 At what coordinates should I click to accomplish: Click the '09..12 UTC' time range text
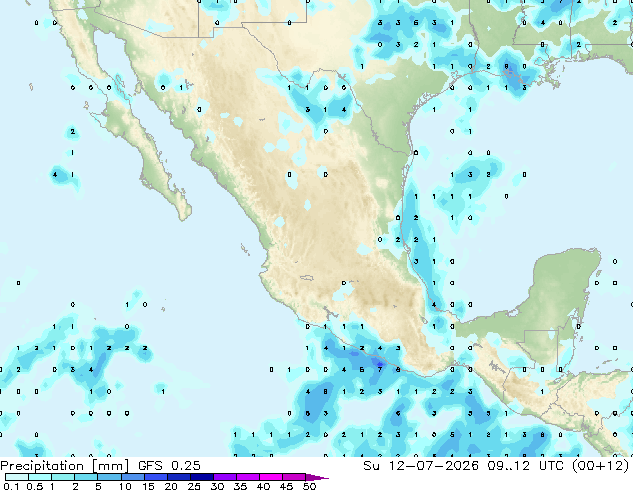tap(526, 465)
